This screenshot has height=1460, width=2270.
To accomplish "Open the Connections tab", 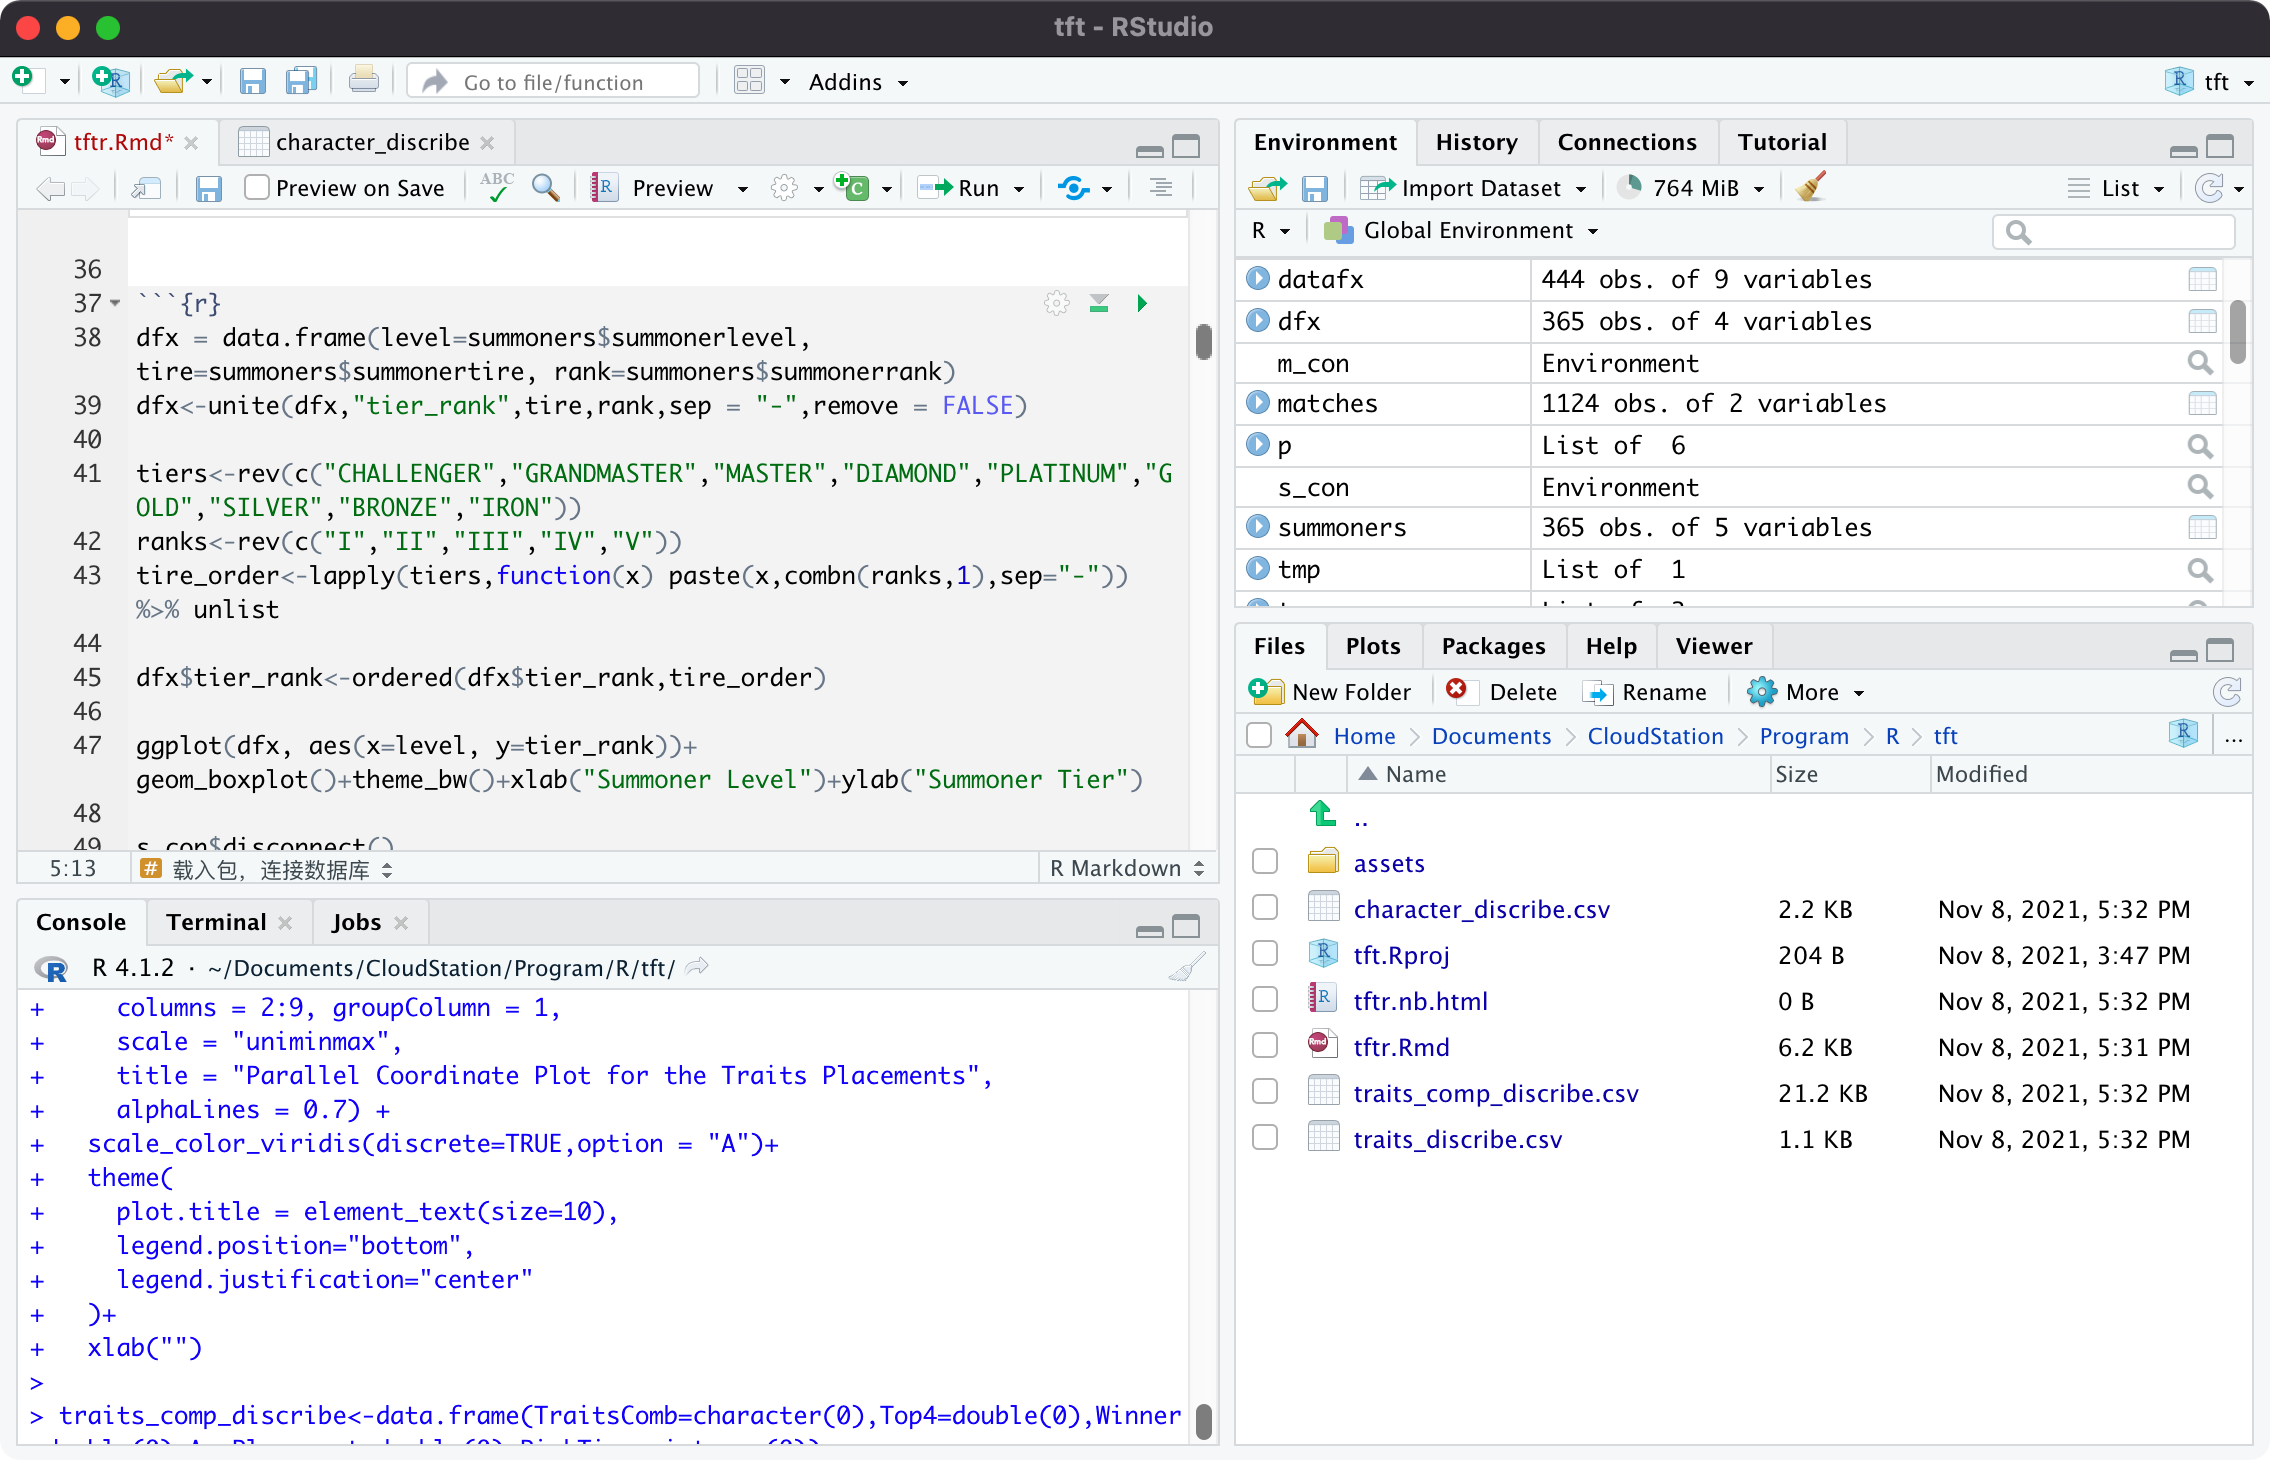I will pos(1627,142).
